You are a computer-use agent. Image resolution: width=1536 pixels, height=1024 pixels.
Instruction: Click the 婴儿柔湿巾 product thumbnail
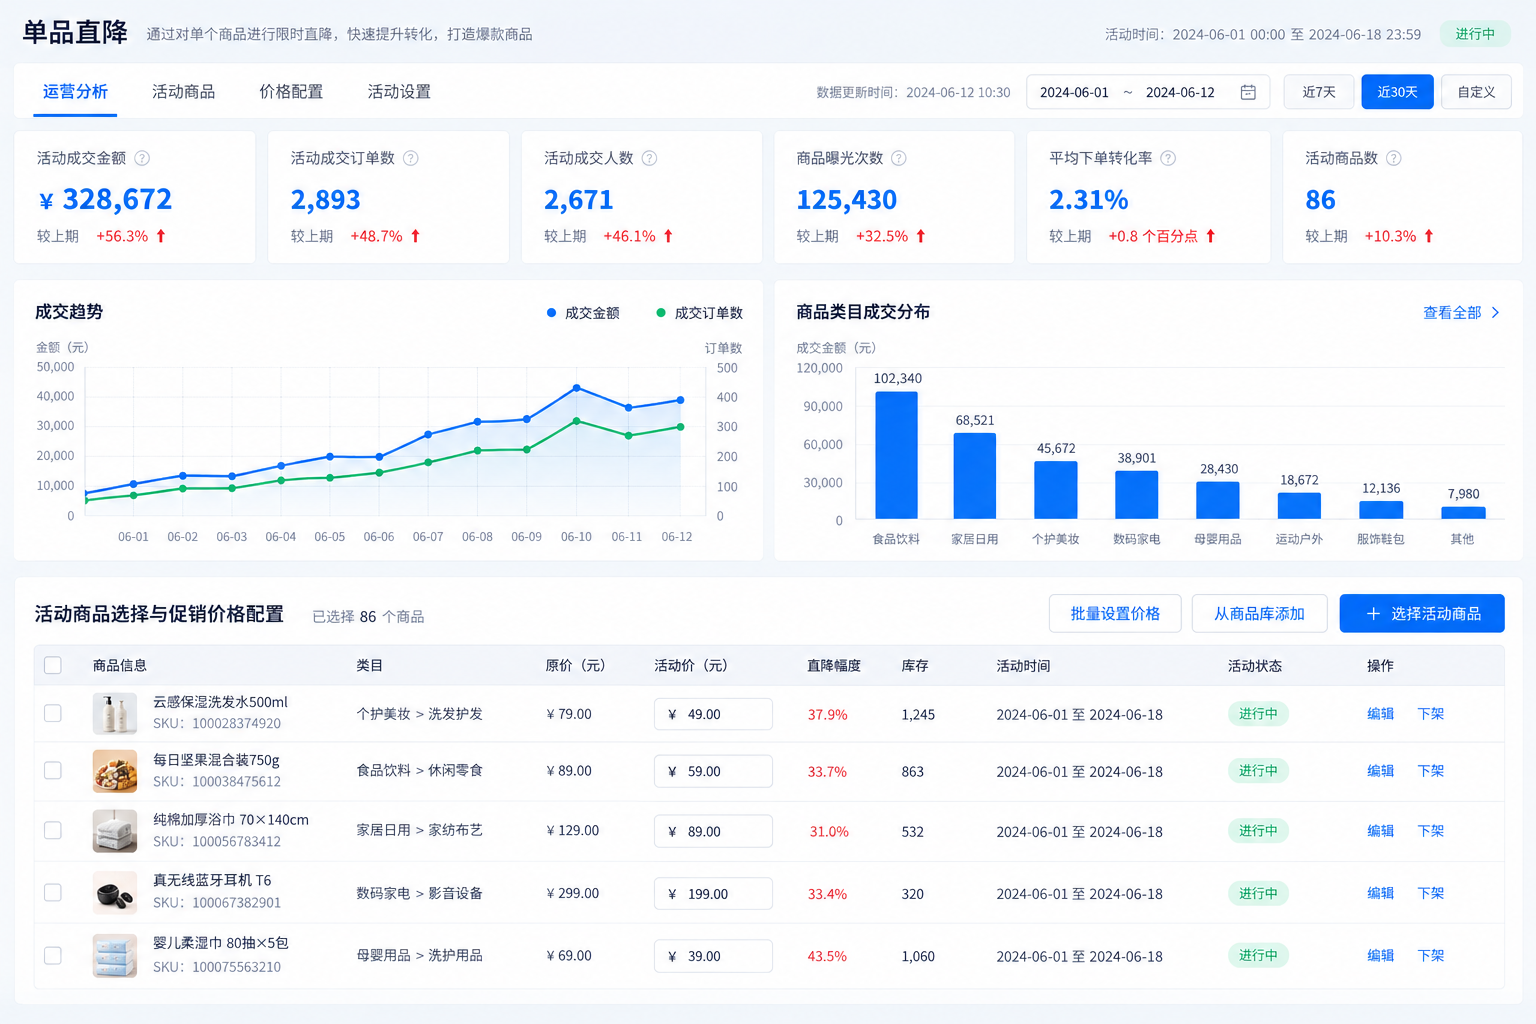coord(115,955)
